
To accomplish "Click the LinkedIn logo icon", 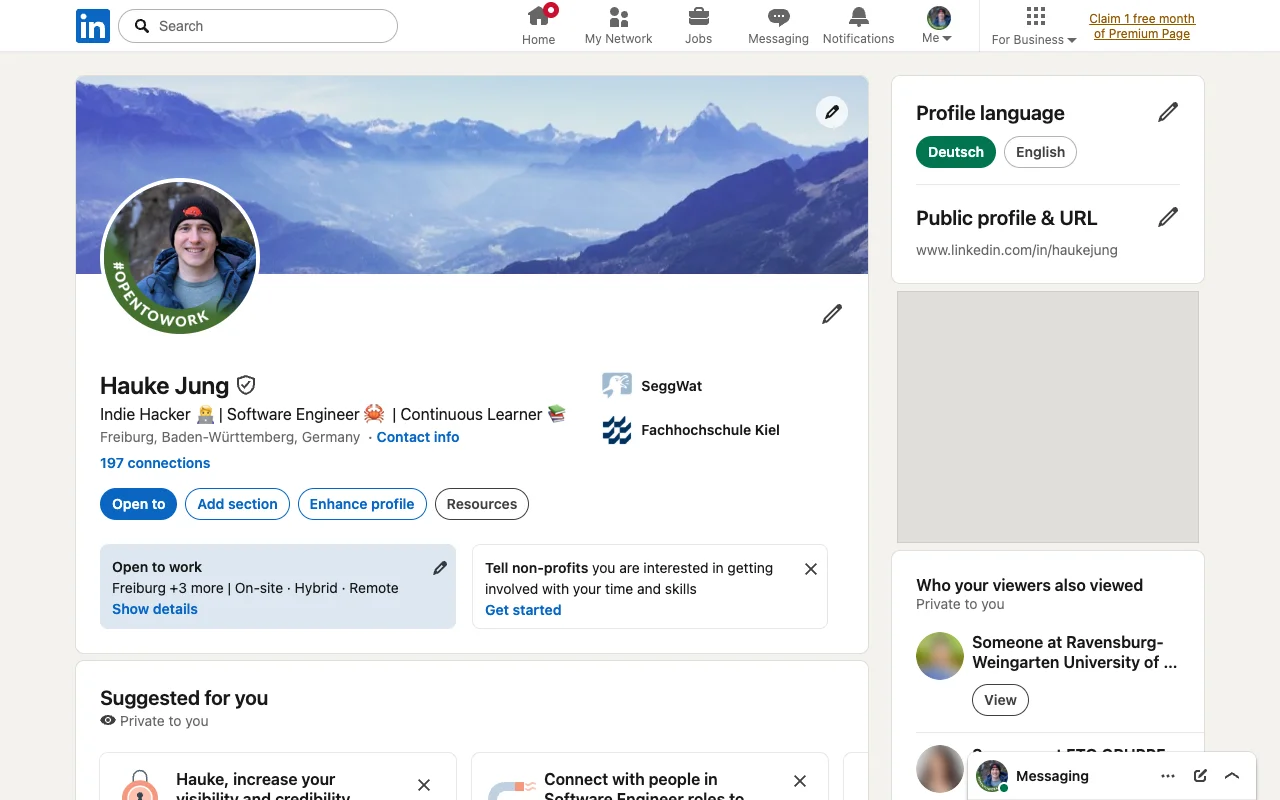I will pyautogui.click(x=93, y=26).
